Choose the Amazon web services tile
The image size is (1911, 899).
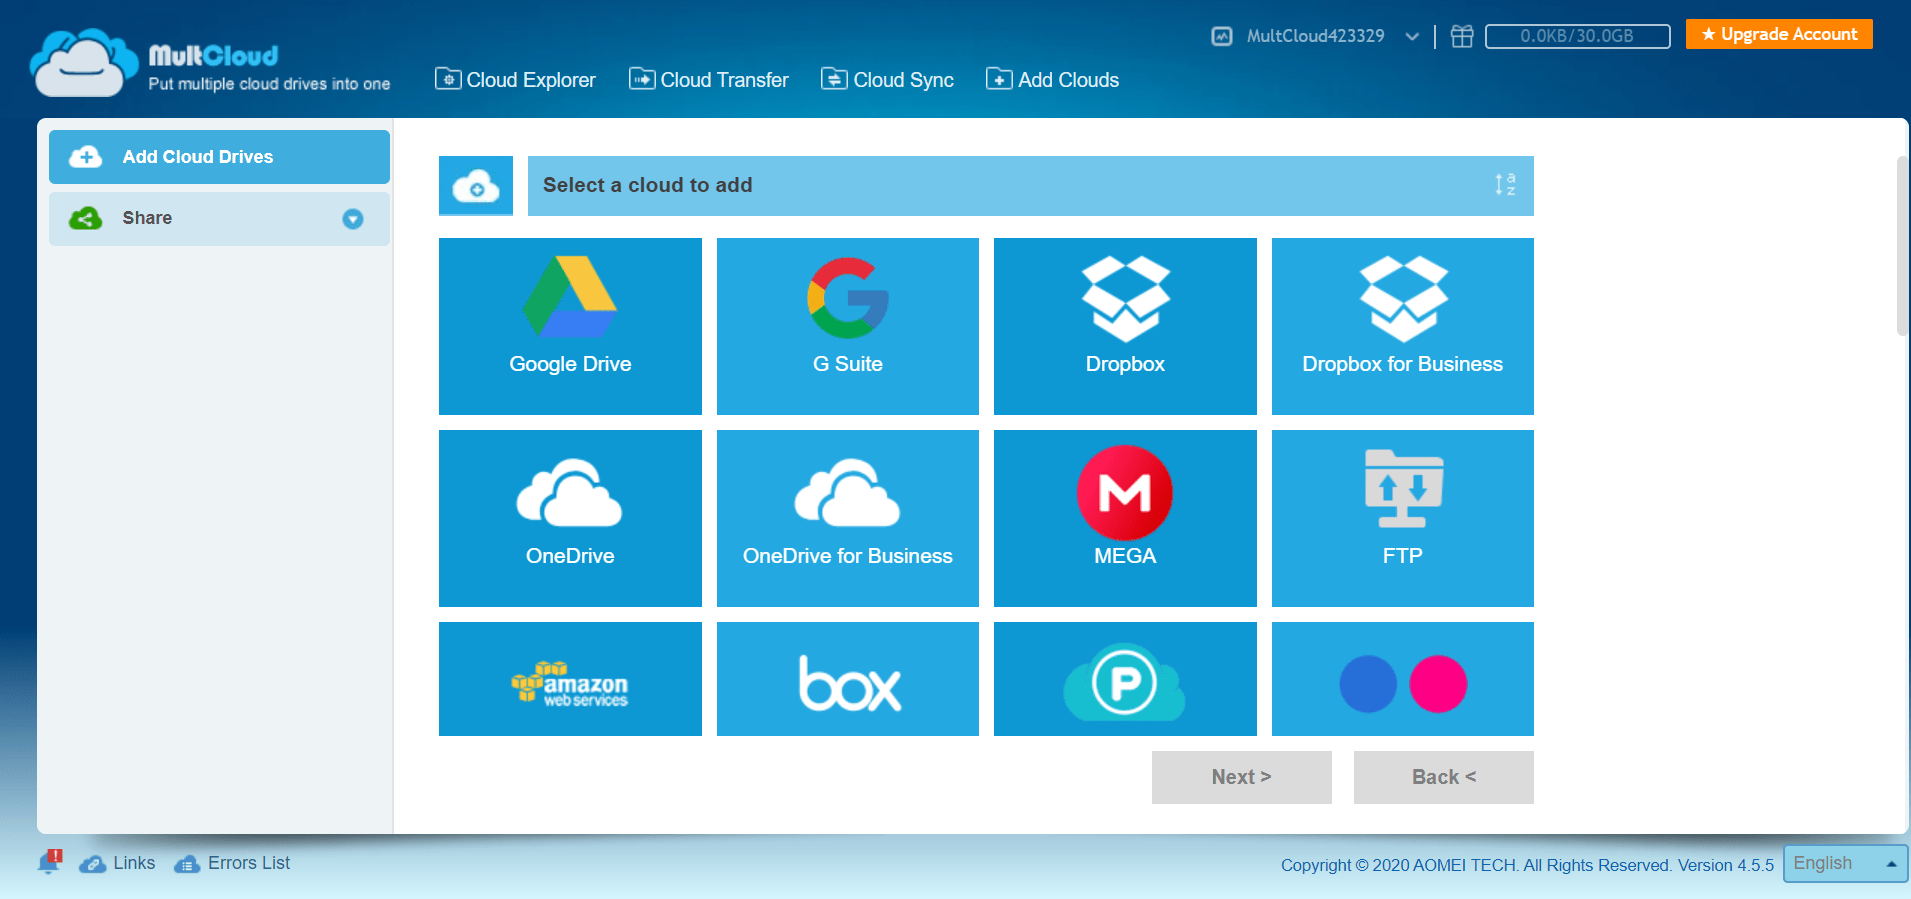tap(570, 679)
